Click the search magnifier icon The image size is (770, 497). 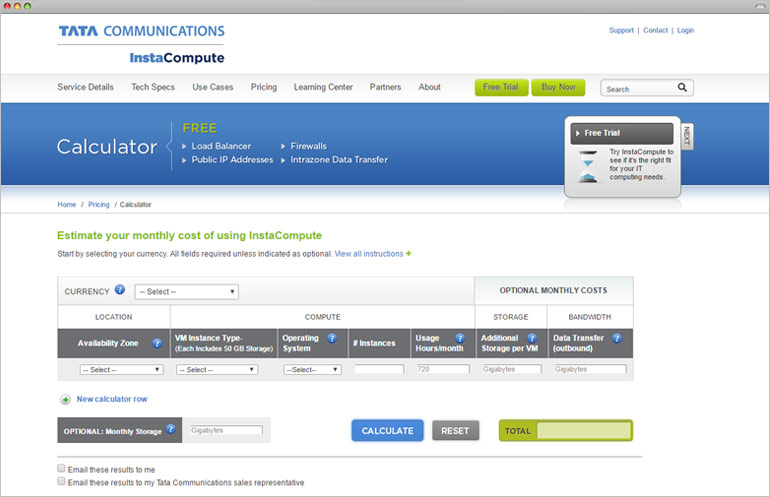pyautogui.click(x=682, y=88)
